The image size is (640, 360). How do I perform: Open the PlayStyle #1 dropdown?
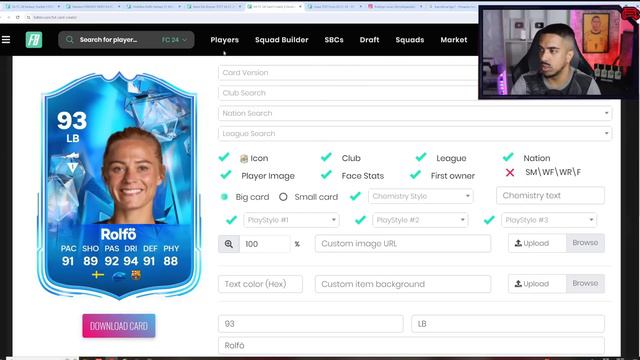pos(291,220)
